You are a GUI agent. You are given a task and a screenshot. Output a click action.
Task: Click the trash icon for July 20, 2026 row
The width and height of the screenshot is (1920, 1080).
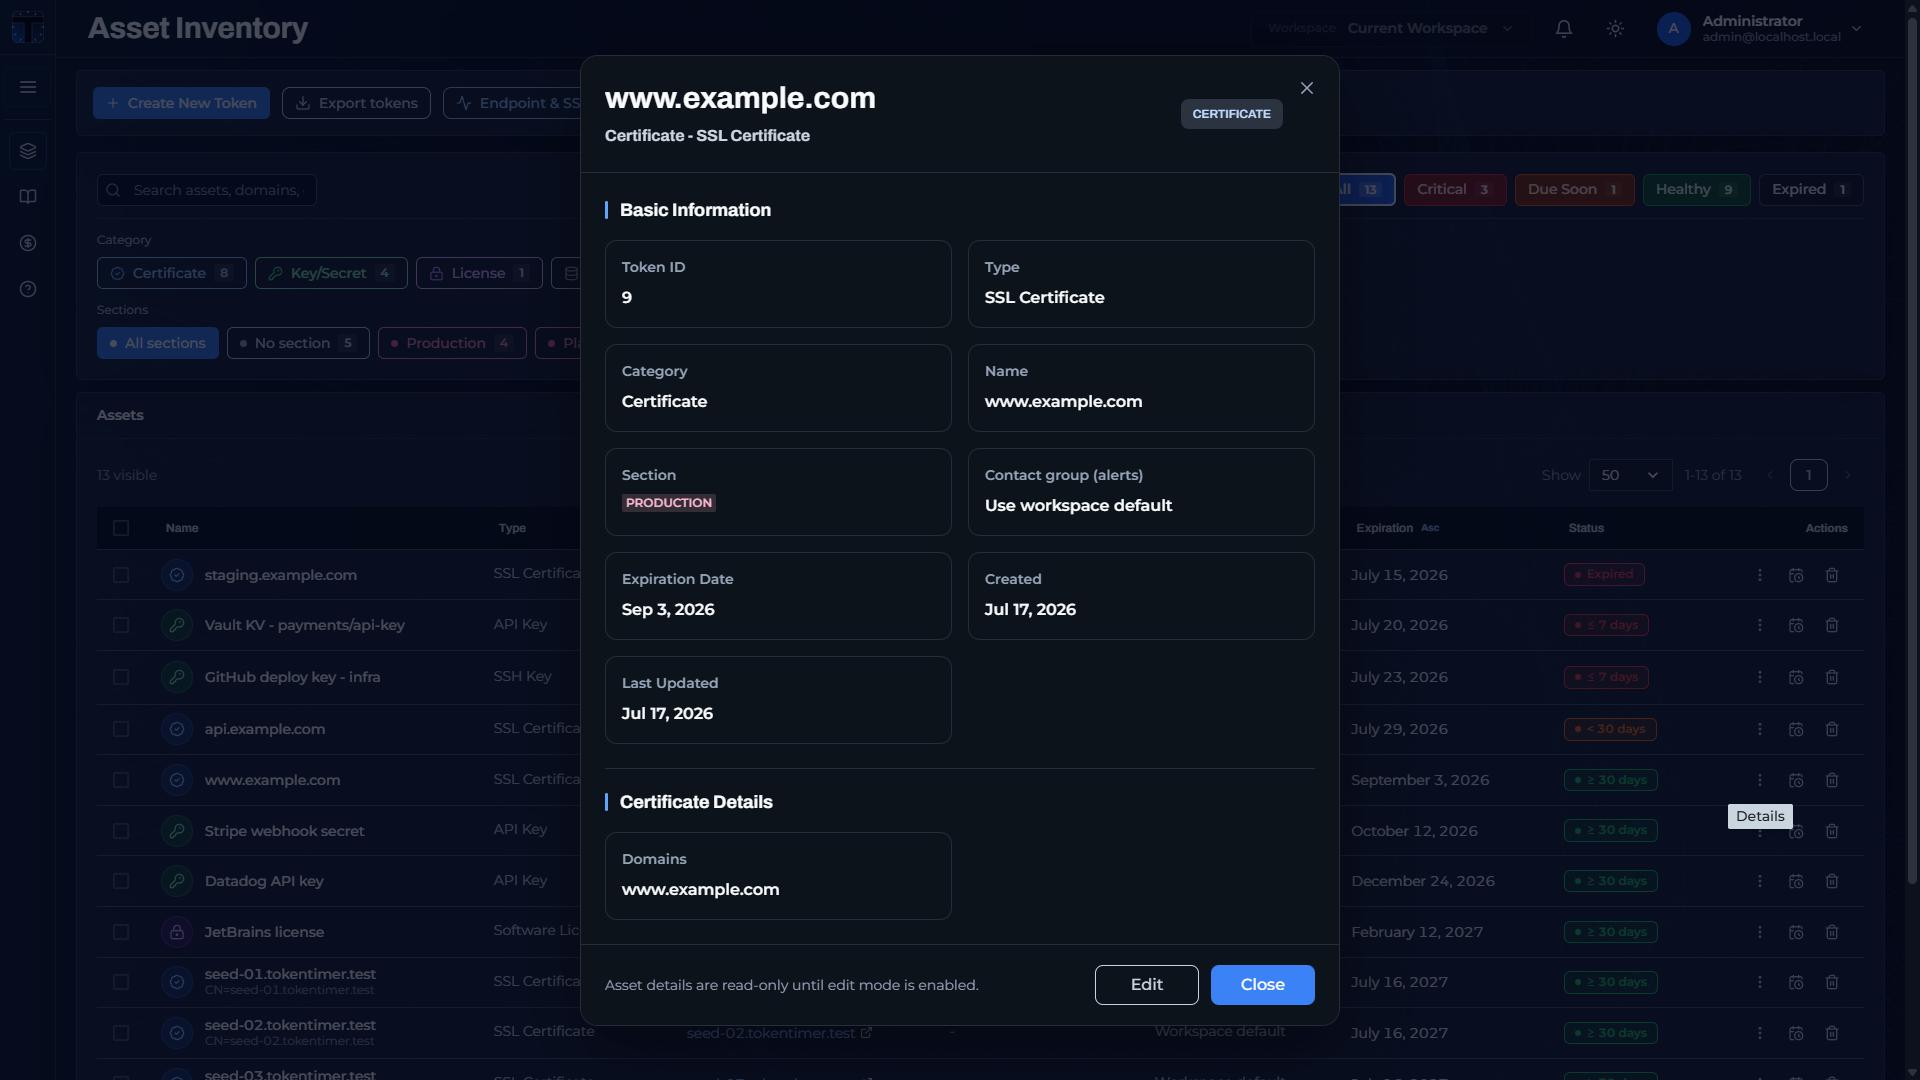pos(1832,625)
